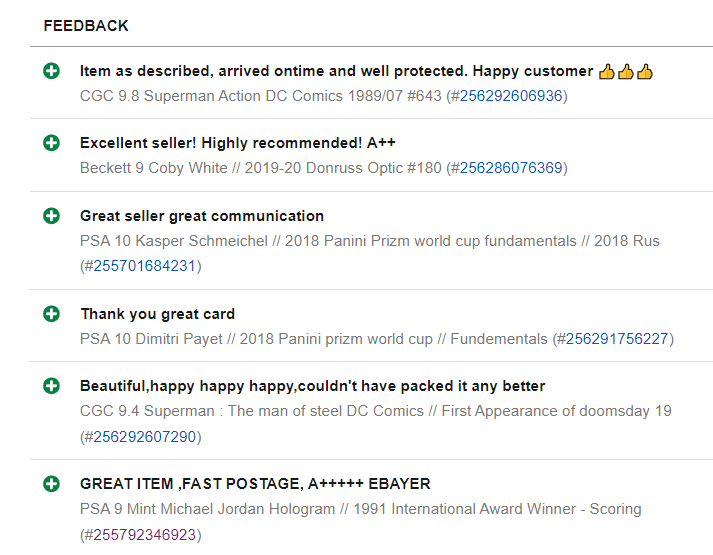Click the FEEDBACK section heading
This screenshot has width=713, height=555.
(86, 26)
